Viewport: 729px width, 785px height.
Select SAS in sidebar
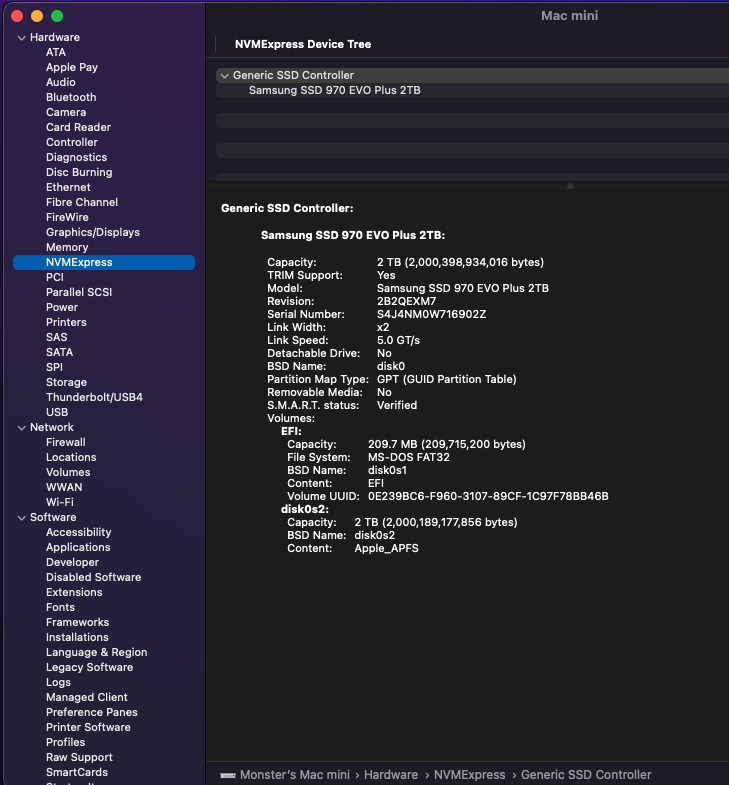57,337
